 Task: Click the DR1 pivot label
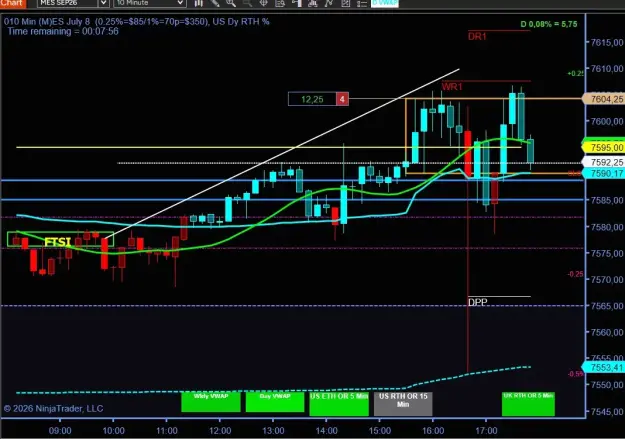tap(477, 37)
